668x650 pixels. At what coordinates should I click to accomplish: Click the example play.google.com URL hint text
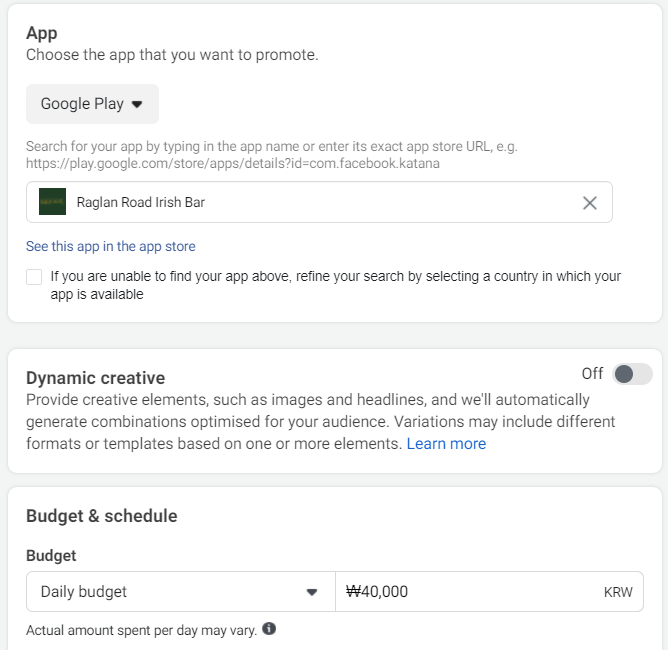click(233, 164)
